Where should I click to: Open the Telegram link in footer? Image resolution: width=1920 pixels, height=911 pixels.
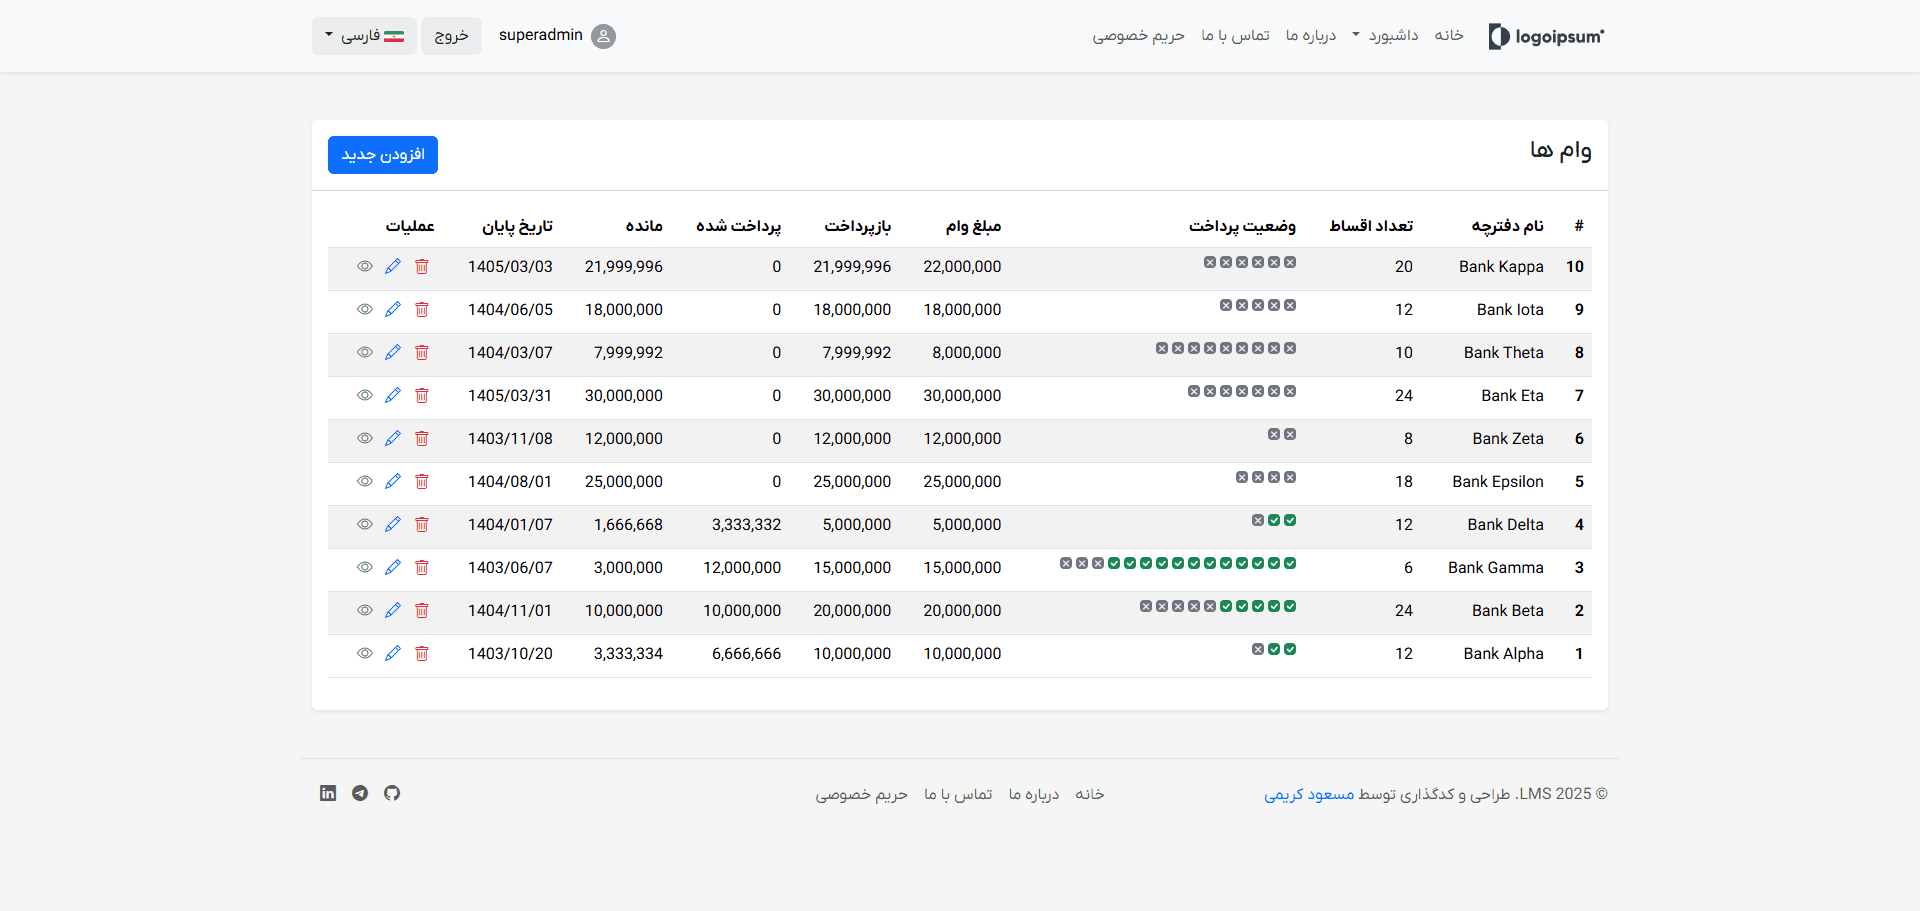pos(360,793)
